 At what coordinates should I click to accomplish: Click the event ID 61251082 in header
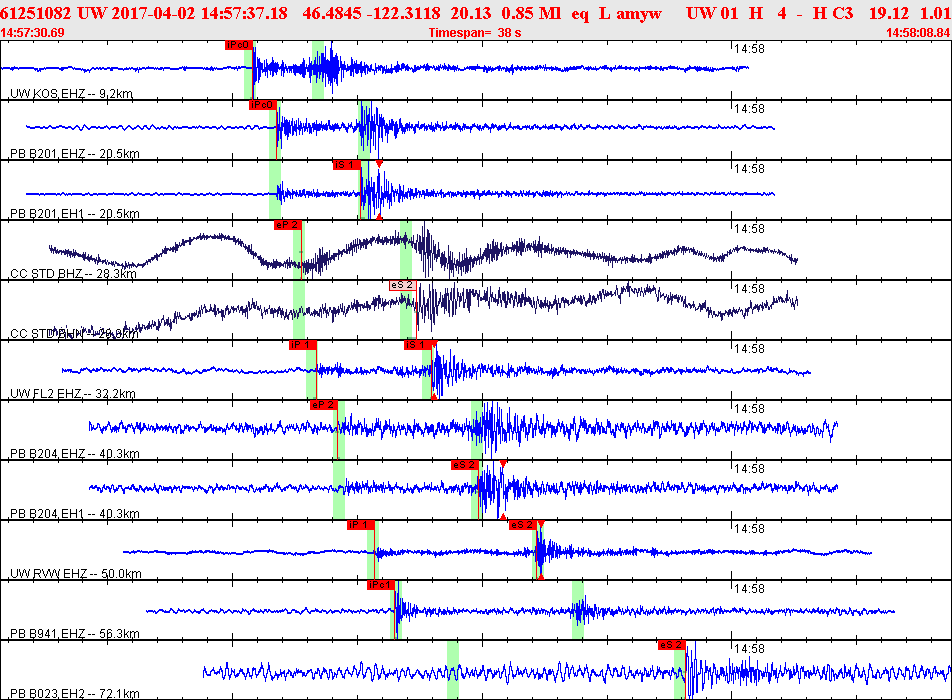click(x=36, y=13)
